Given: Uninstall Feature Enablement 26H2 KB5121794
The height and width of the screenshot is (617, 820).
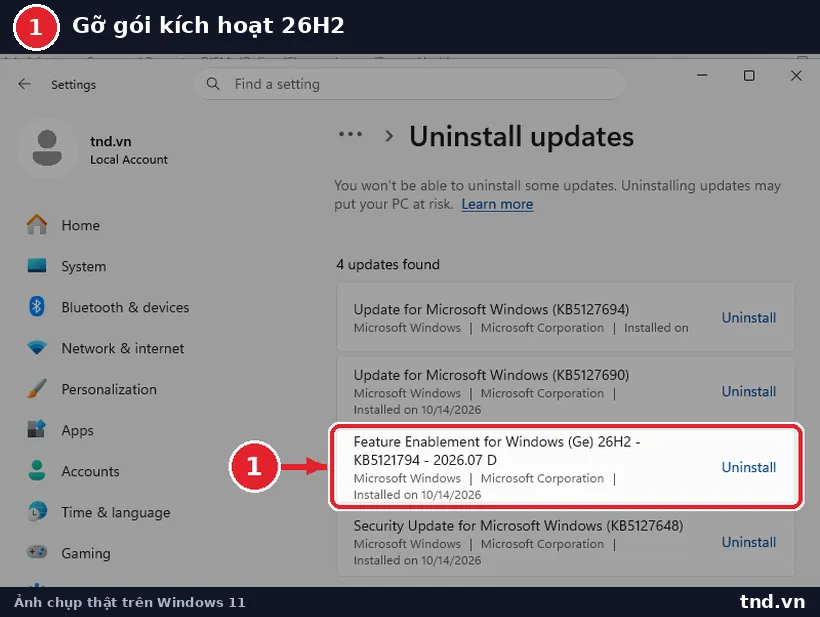Looking at the screenshot, I should pyautogui.click(x=748, y=467).
